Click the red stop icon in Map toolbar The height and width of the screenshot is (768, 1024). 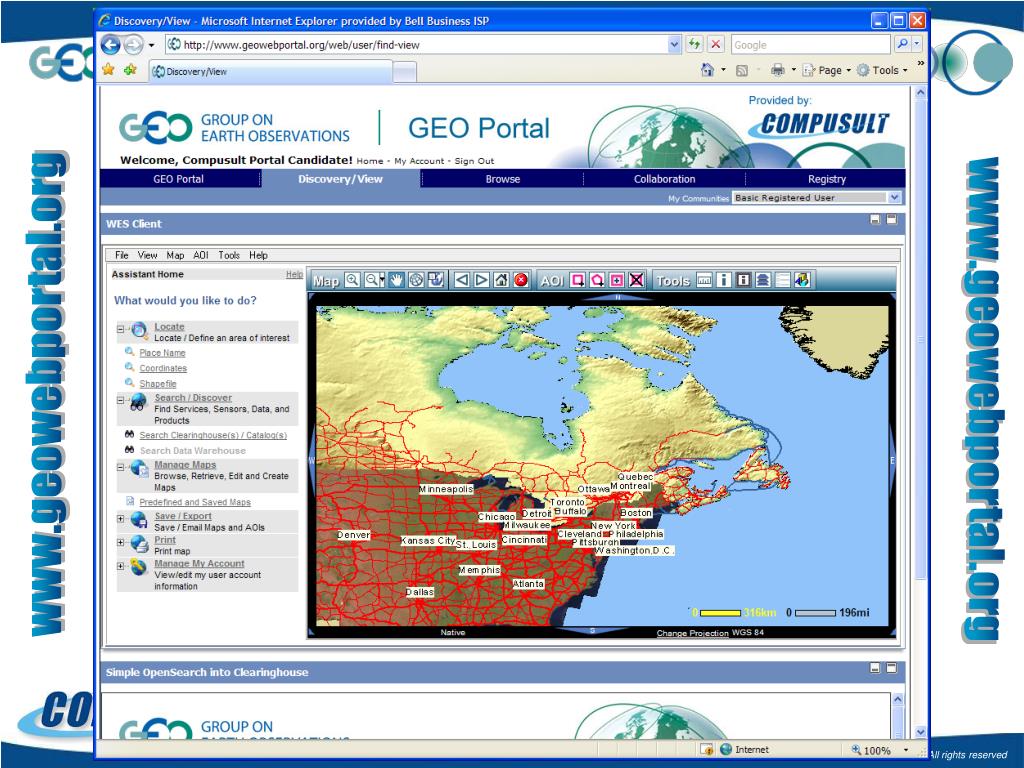tap(520, 280)
